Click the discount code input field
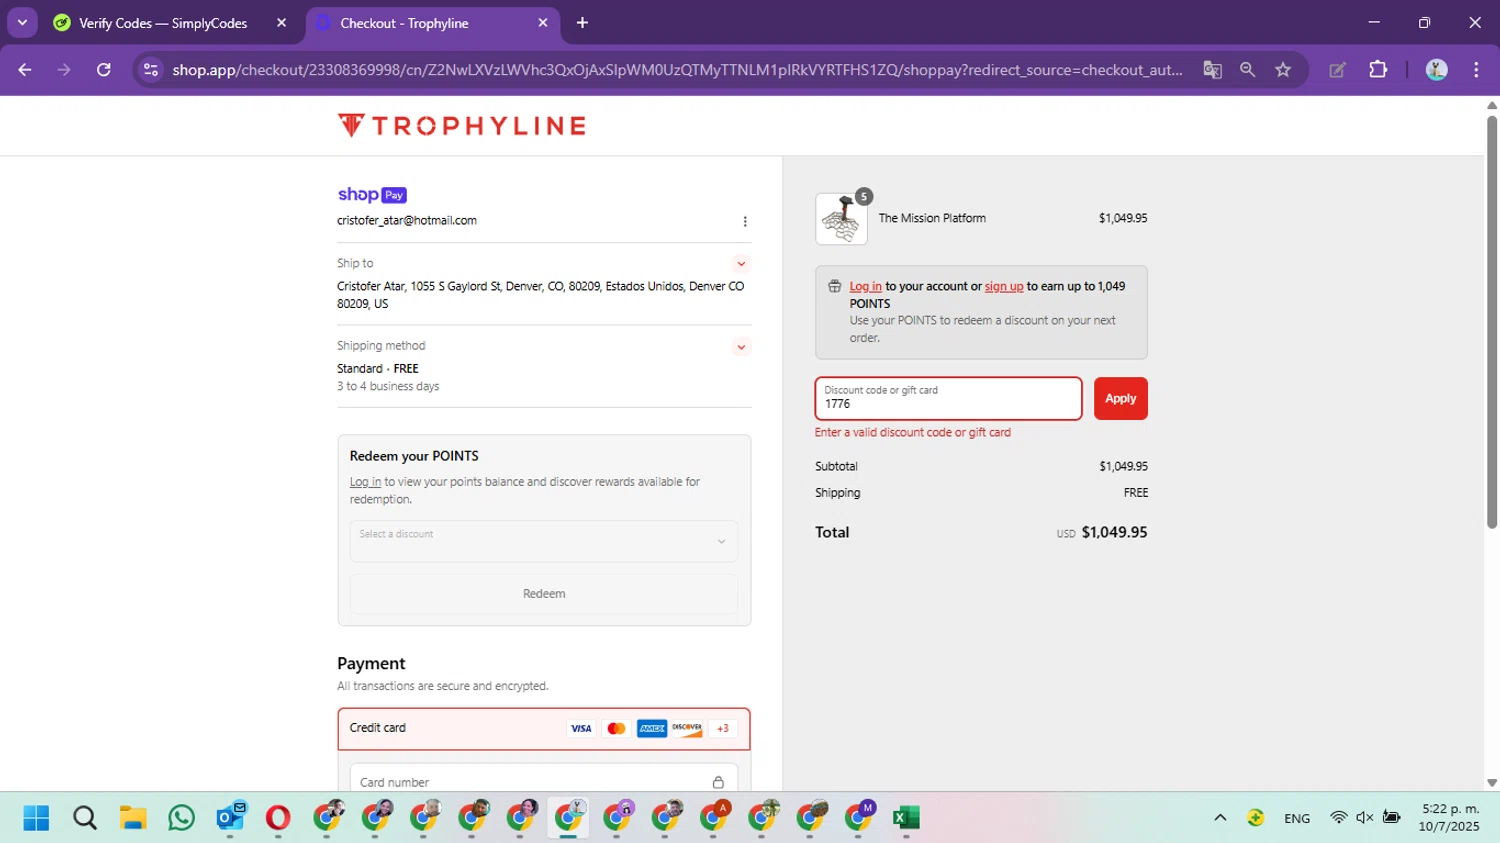The width and height of the screenshot is (1500, 843). point(948,399)
